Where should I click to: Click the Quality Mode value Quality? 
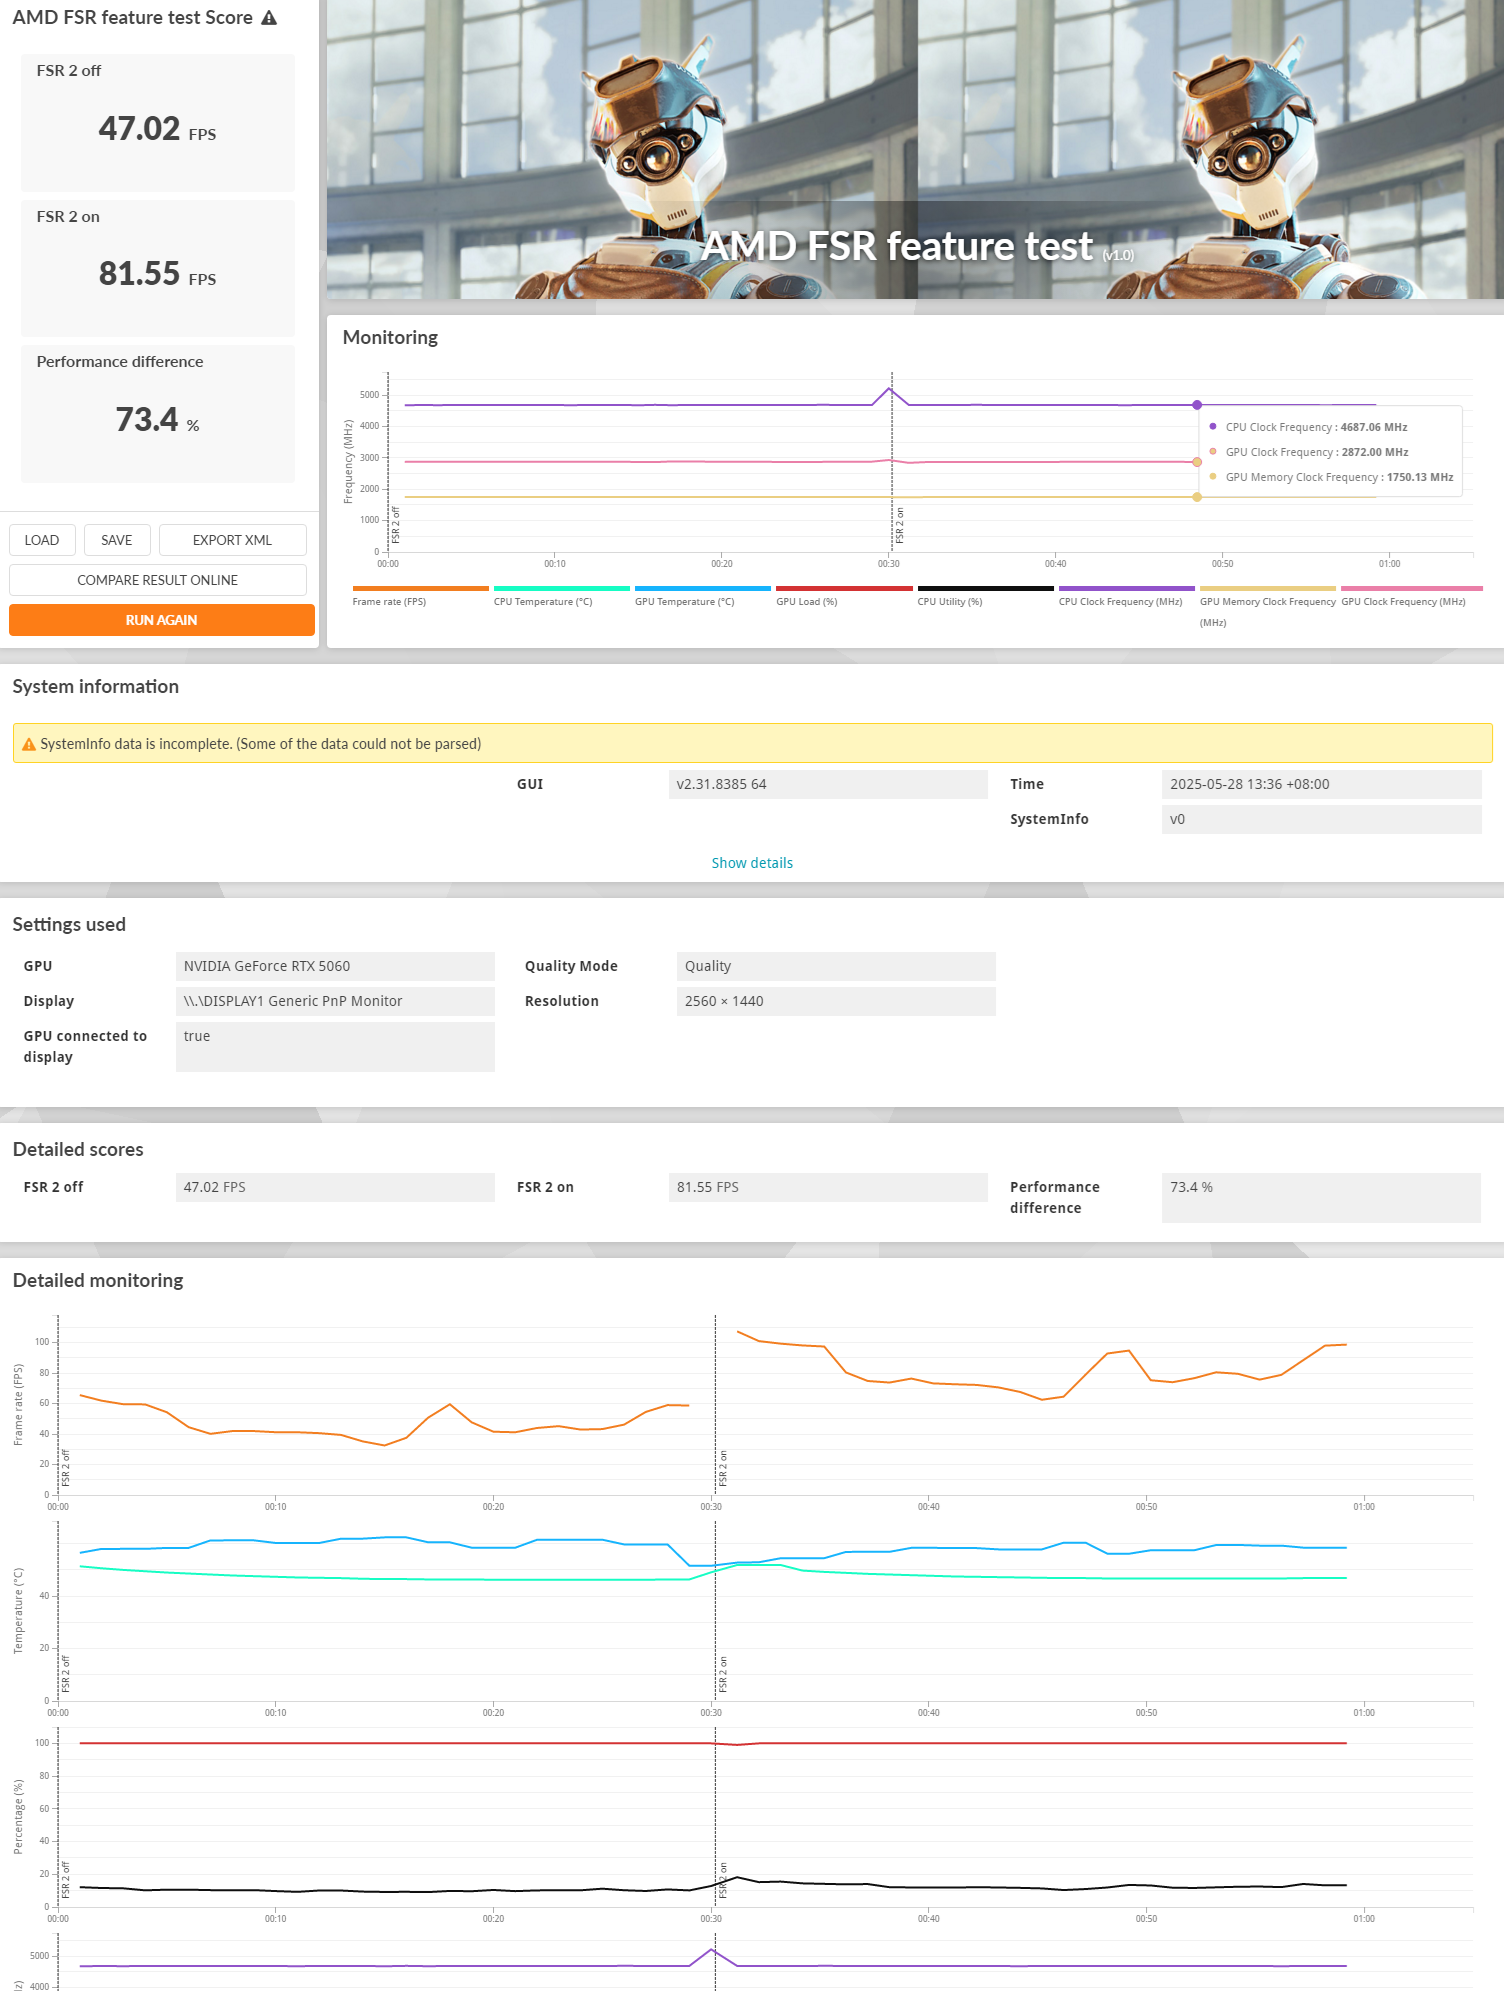point(836,966)
